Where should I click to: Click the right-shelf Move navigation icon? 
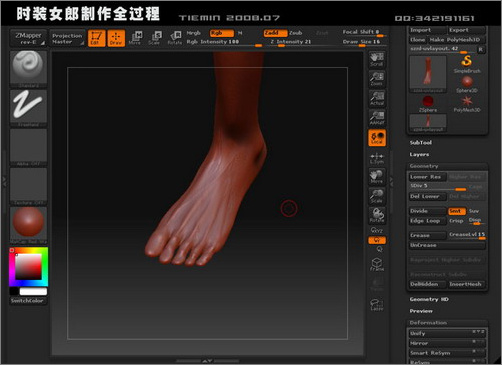tap(377, 177)
